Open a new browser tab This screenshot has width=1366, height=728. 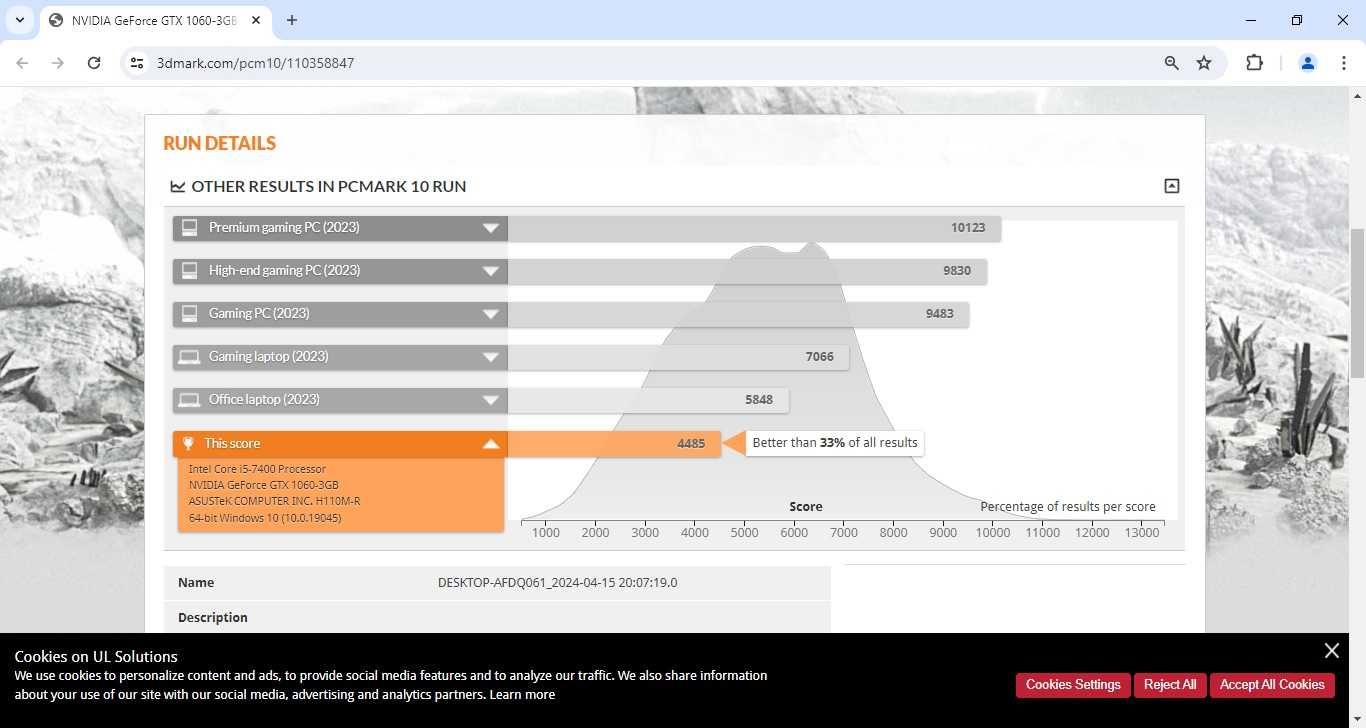coord(292,20)
